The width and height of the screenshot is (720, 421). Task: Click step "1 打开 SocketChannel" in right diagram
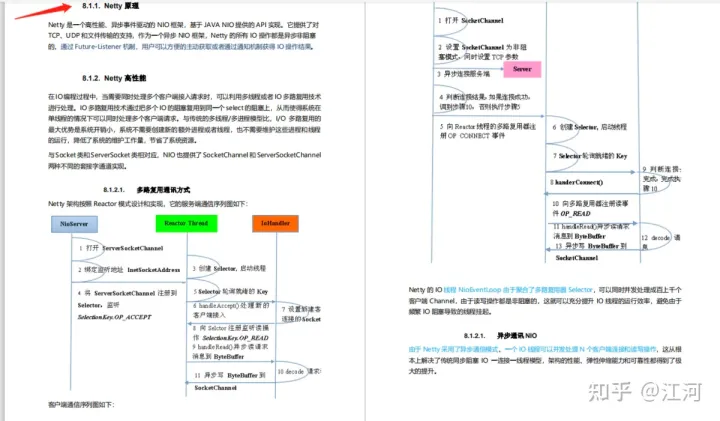pos(471,21)
